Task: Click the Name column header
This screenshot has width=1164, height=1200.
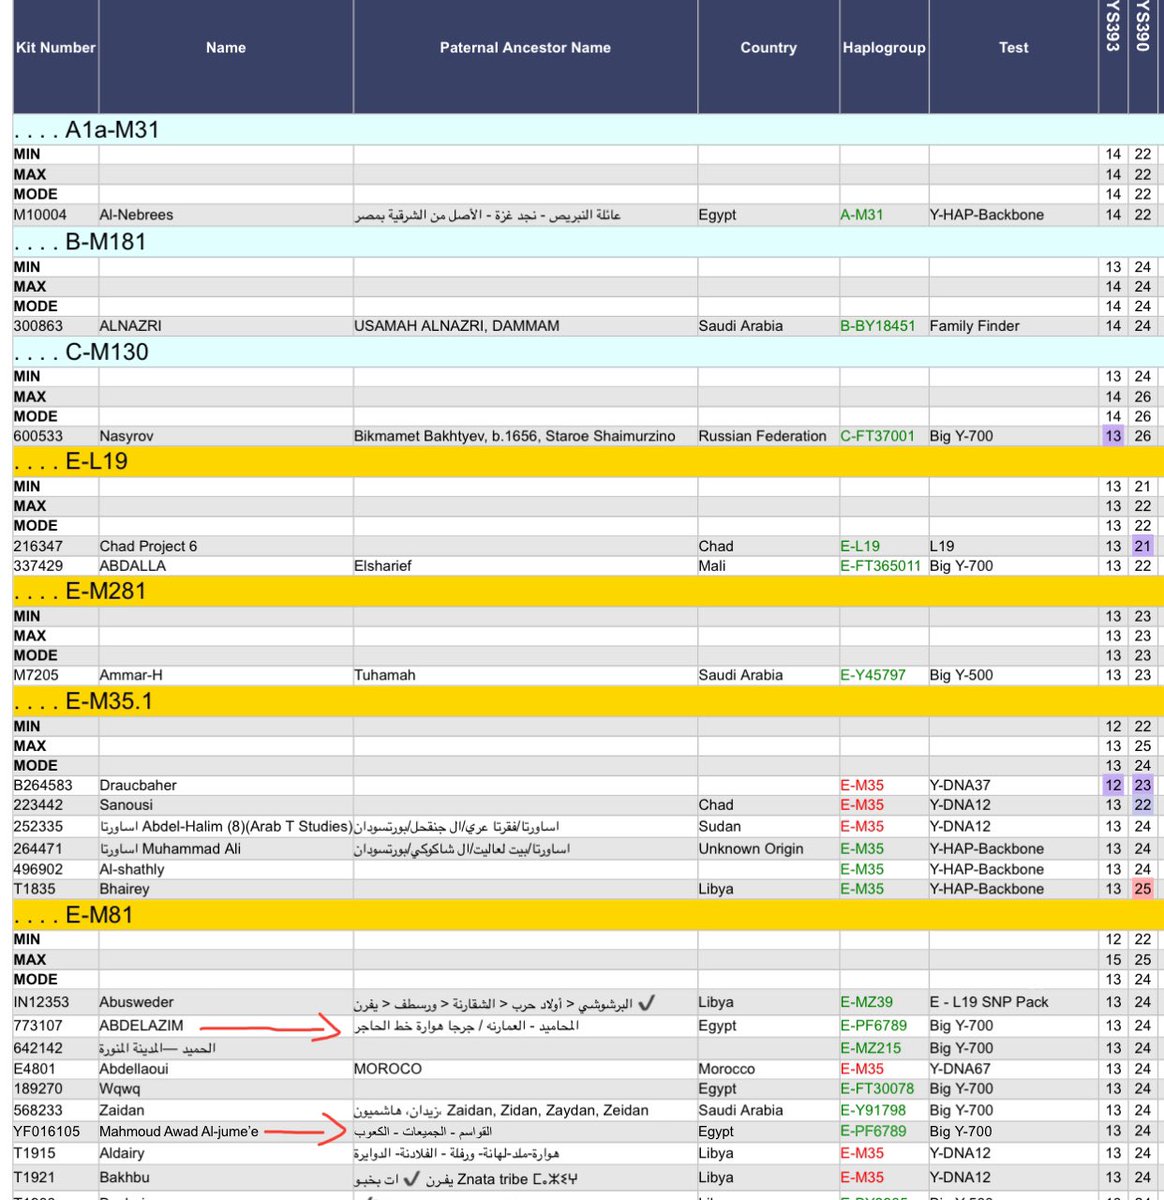Action: 226,47
